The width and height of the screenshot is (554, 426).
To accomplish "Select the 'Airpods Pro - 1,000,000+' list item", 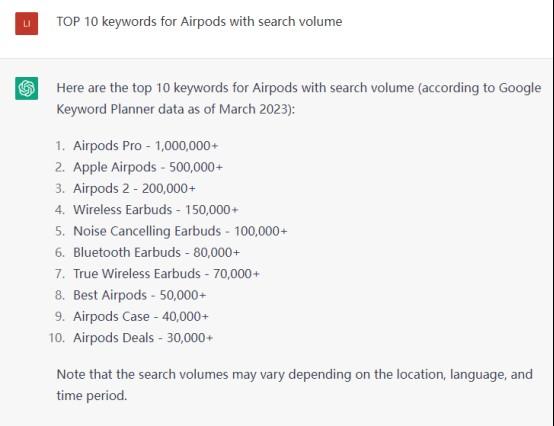I will (146, 146).
